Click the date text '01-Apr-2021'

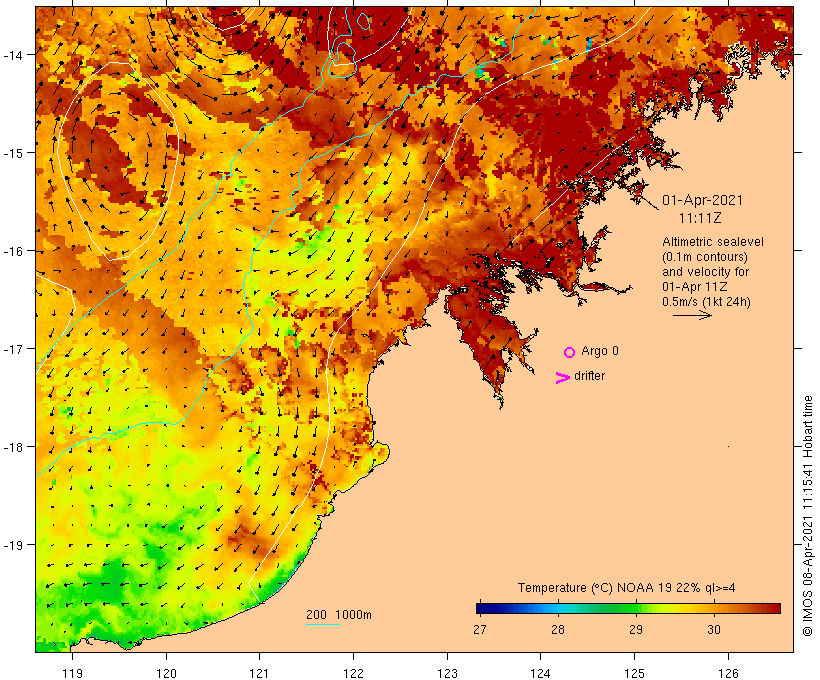click(702, 200)
